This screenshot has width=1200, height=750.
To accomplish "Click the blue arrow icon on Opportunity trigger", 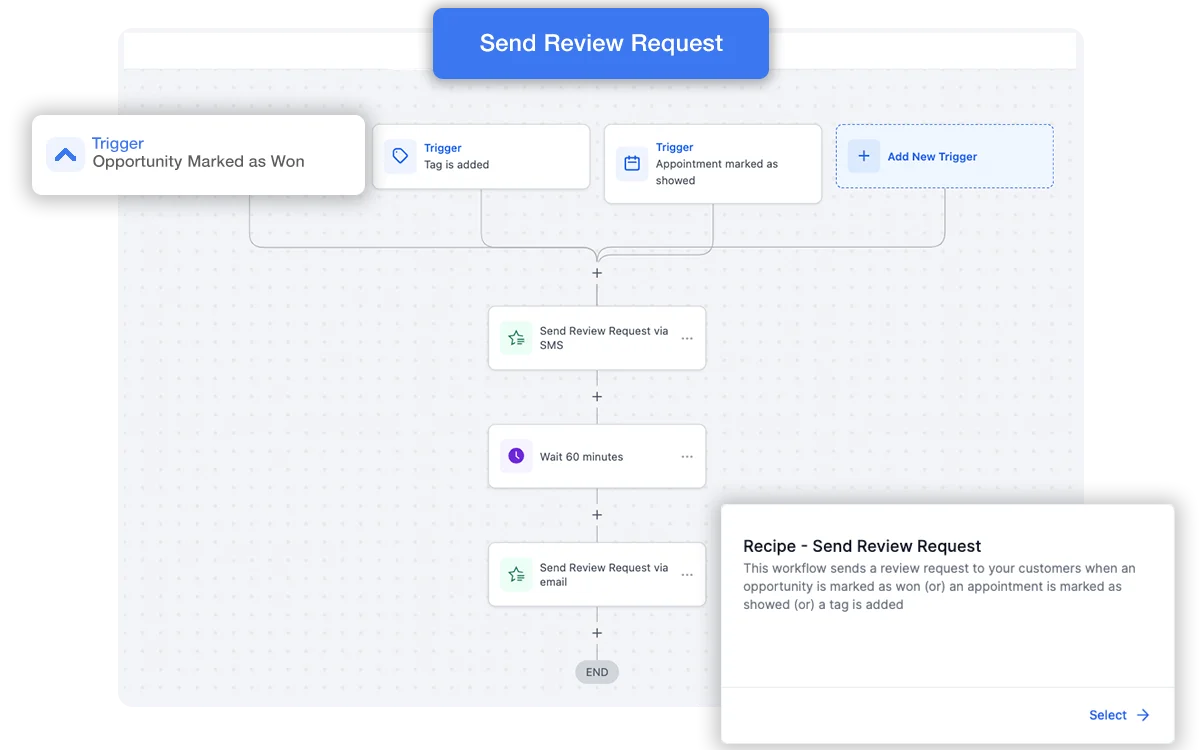I will point(65,155).
